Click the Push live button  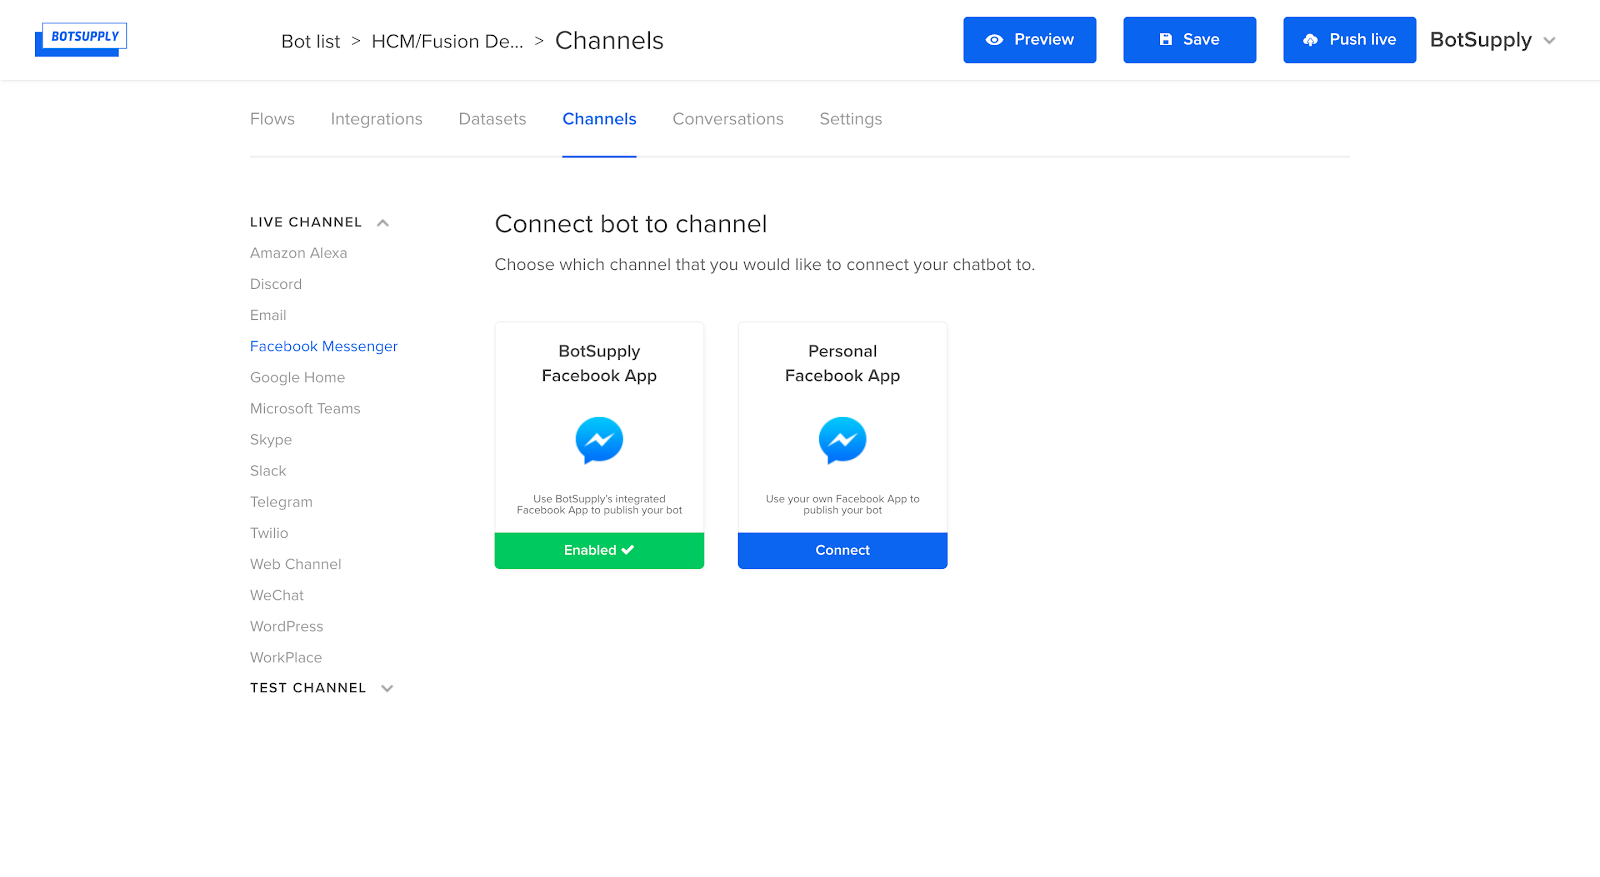point(1350,40)
